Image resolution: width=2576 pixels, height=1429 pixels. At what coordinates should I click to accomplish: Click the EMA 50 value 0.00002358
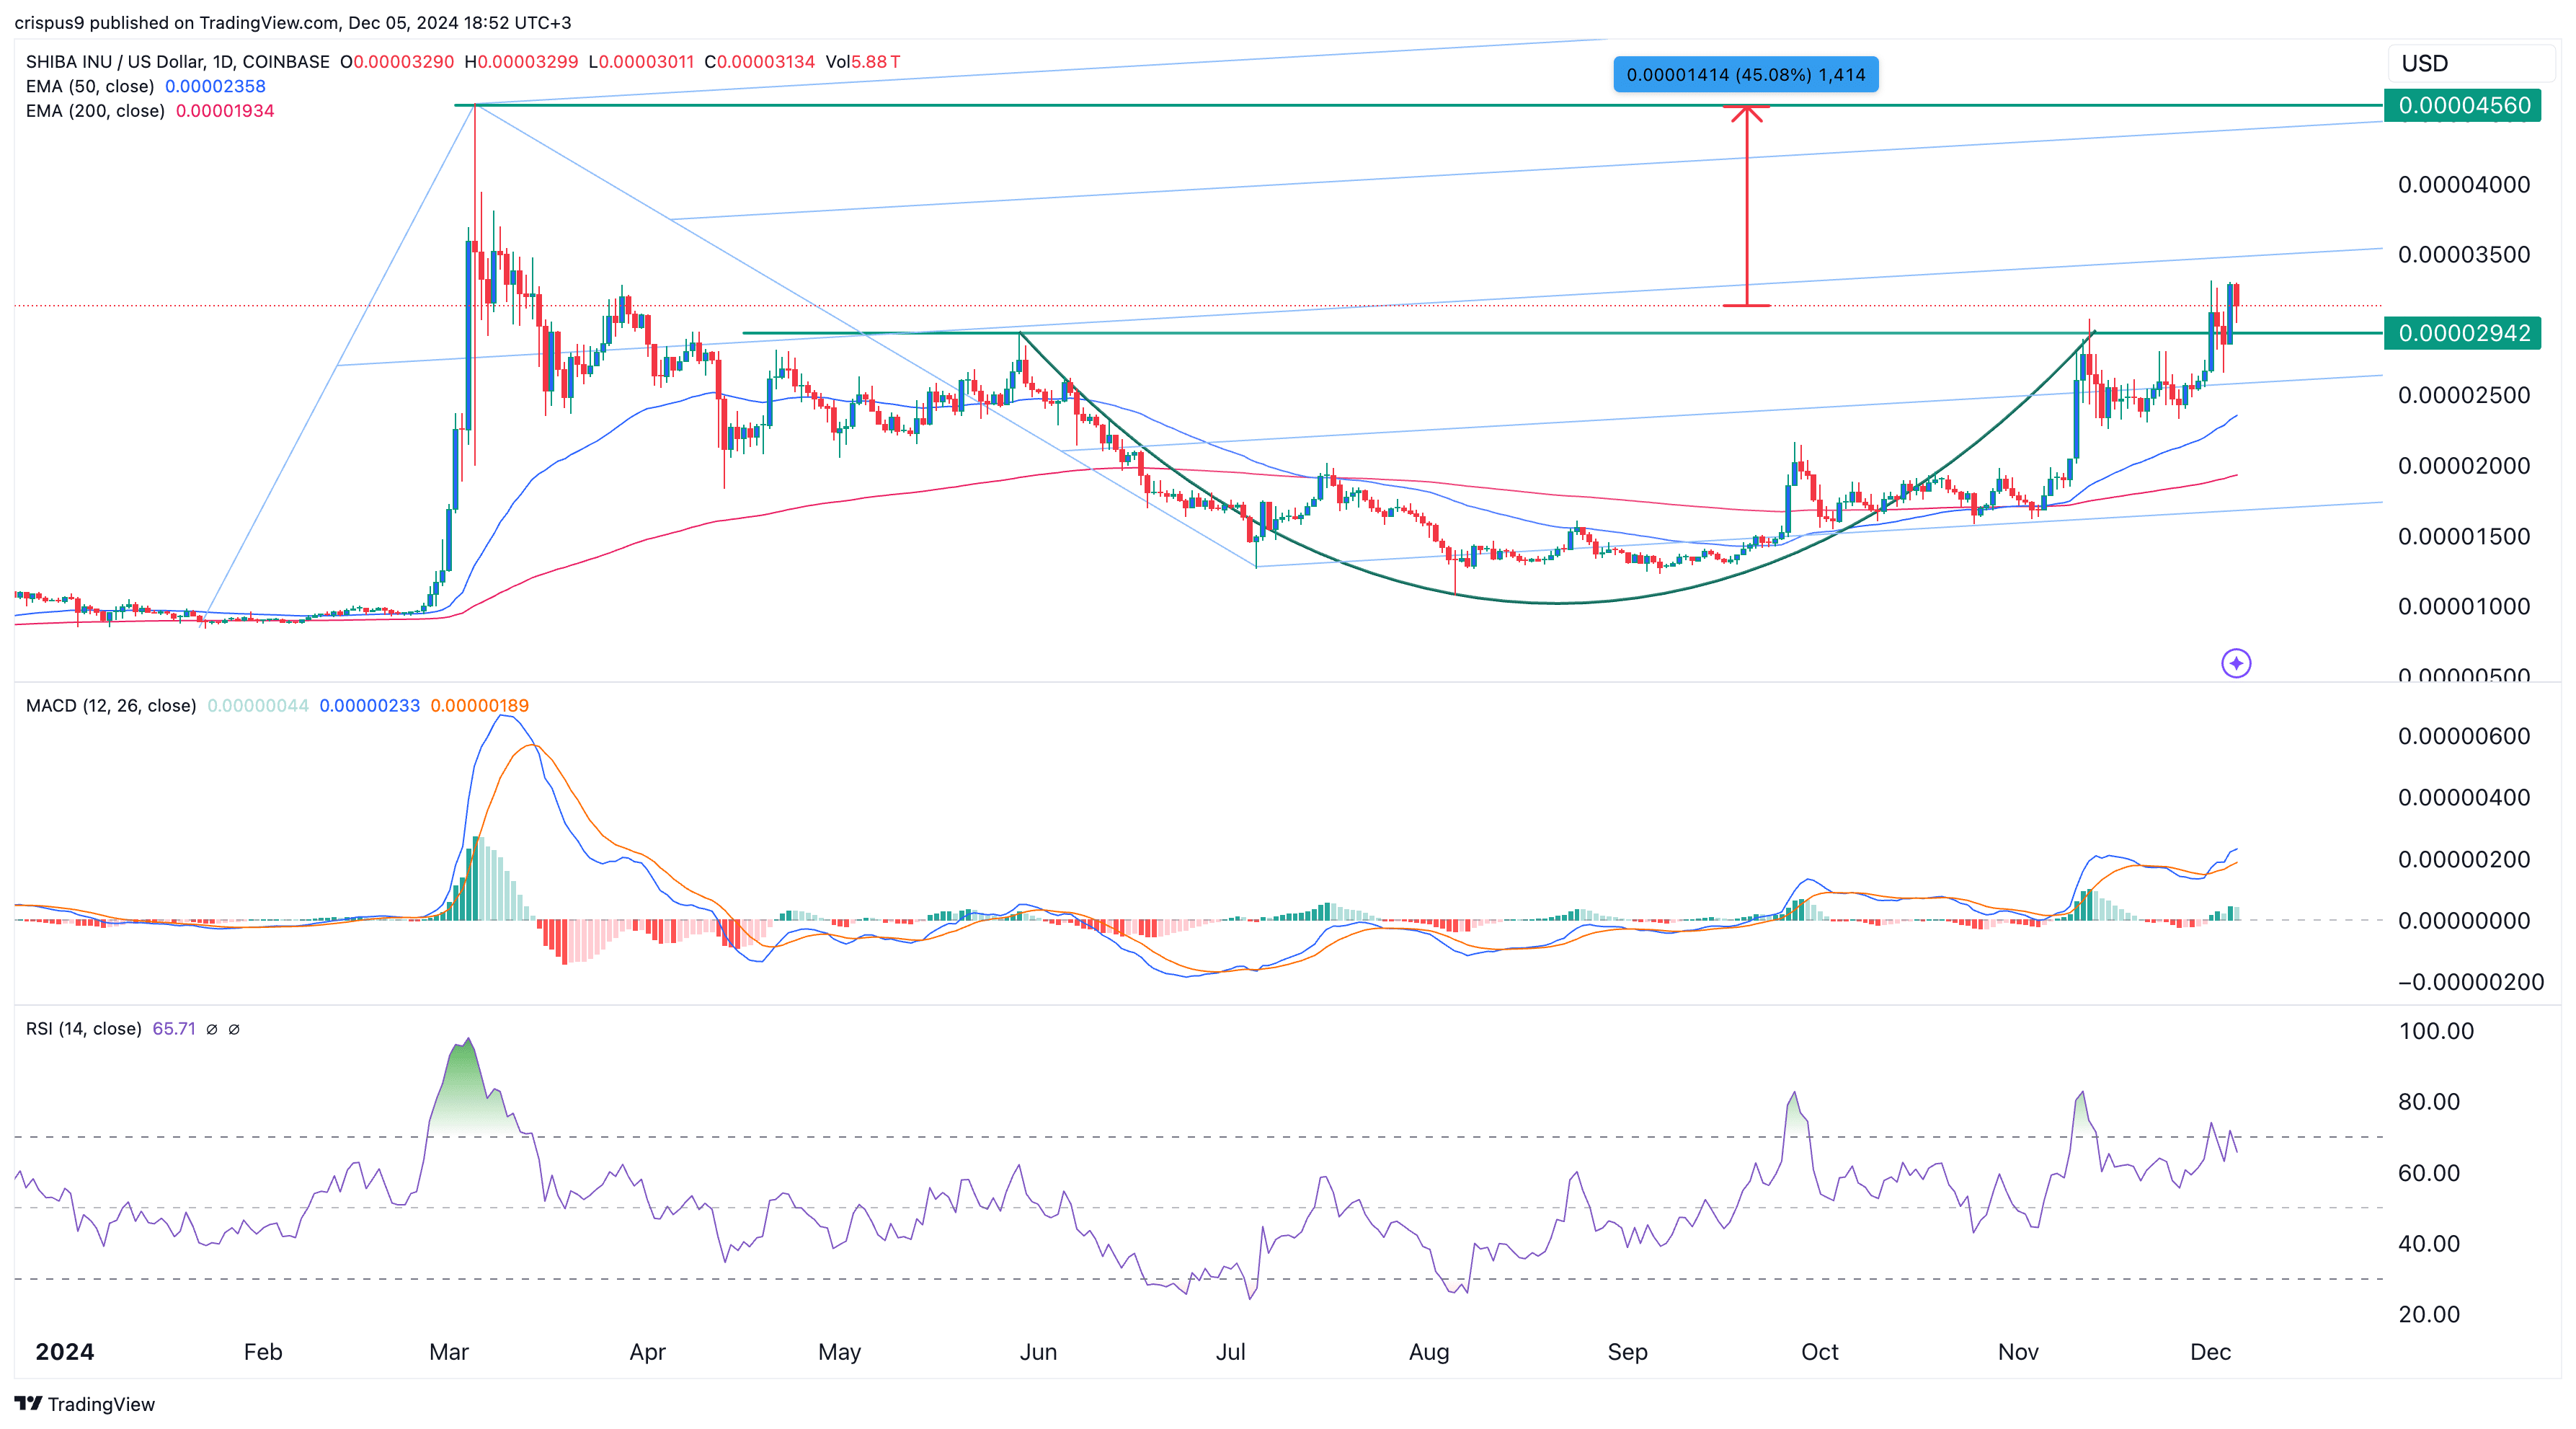coord(215,86)
